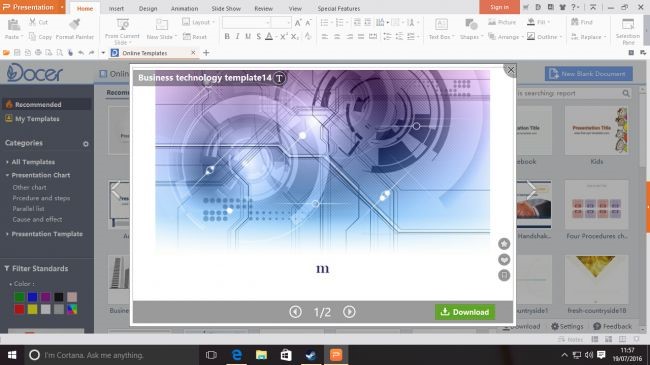Click the Text Box tool

pos(441,29)
